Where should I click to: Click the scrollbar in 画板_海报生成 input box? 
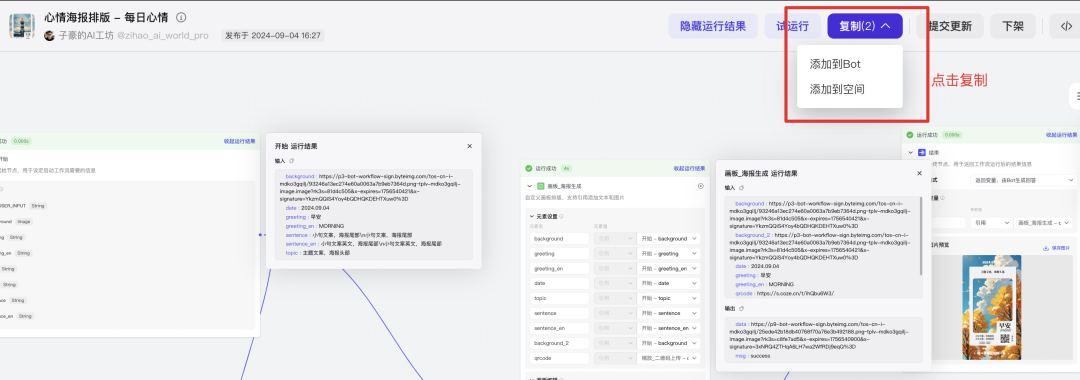coord(920,235)
